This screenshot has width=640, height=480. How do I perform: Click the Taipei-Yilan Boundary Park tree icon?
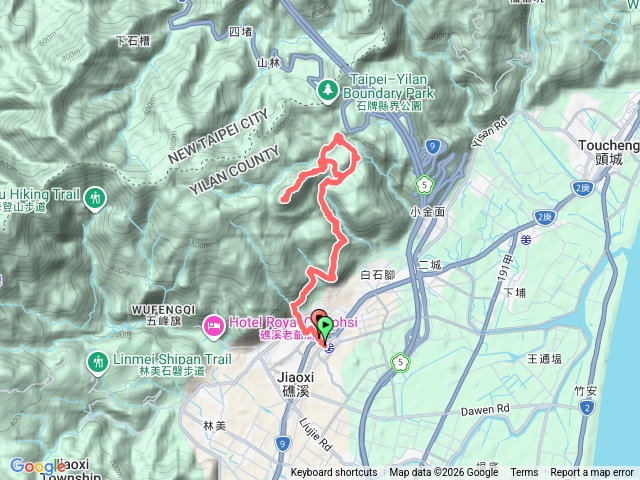pyautogui.click(x=327, y=91)
